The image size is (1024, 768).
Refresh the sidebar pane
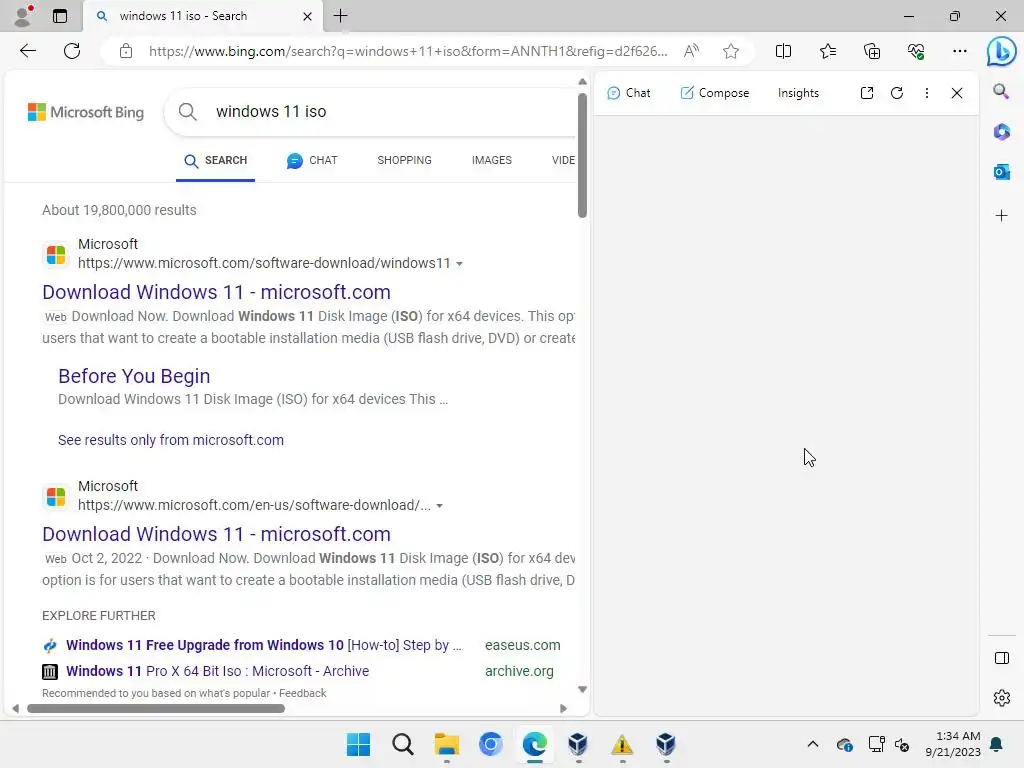897,93
